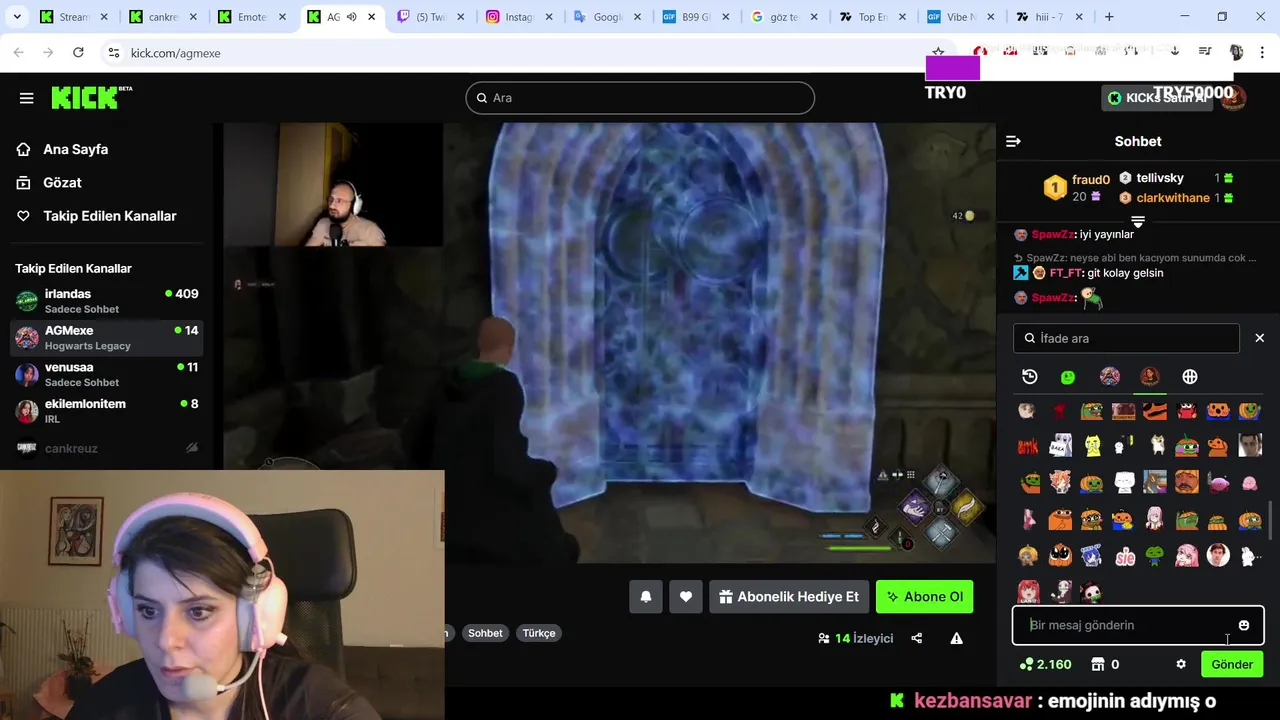View site information icon in address bar
The image size is (1280, 720).
[114, 53]
